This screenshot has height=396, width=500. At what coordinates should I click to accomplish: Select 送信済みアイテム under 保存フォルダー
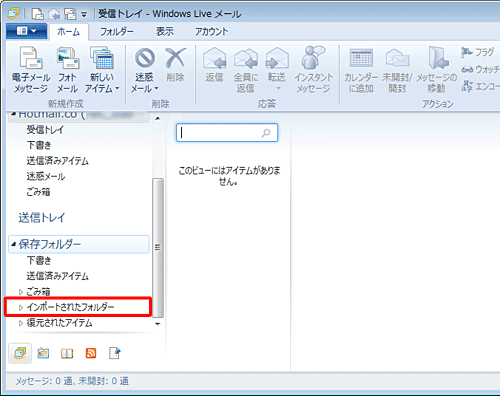tap(58, 276)
